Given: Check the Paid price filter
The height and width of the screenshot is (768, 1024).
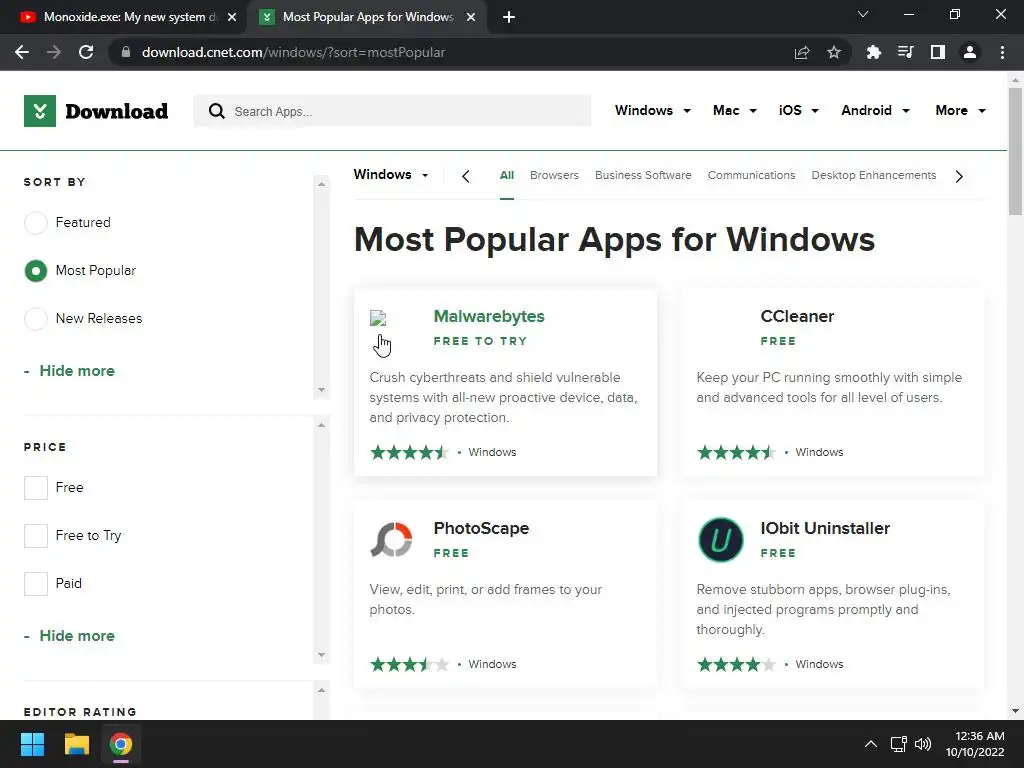Looking at the screenshot, I should (36, 584).
